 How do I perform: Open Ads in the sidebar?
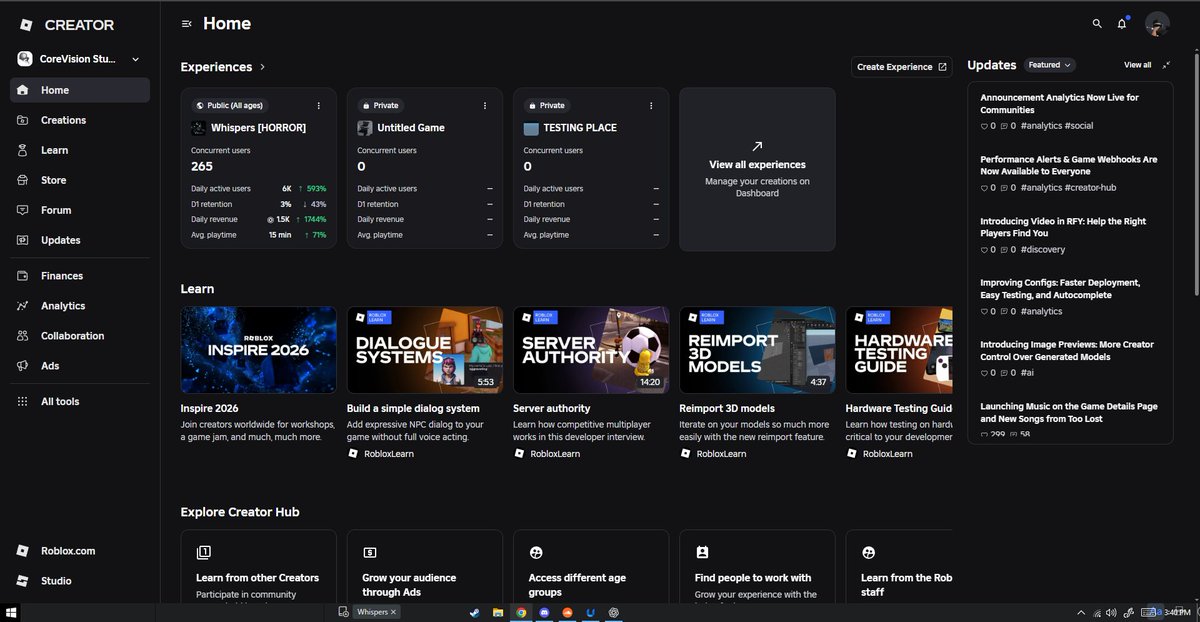[x=80, y=366]
